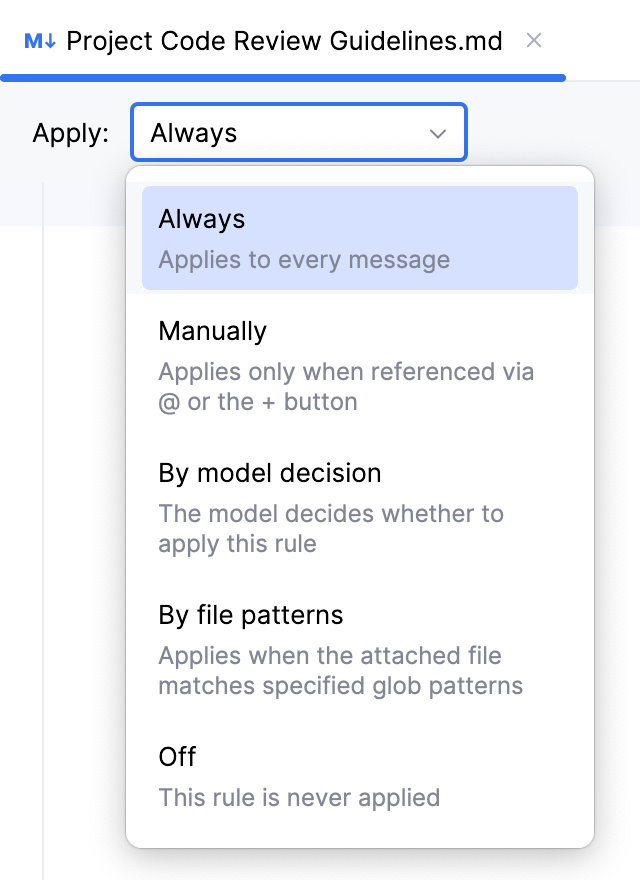Click the blue active-tab indicator bar
Image resolution: width=640 pixels, height=880 pixels.
click(283, 75)
